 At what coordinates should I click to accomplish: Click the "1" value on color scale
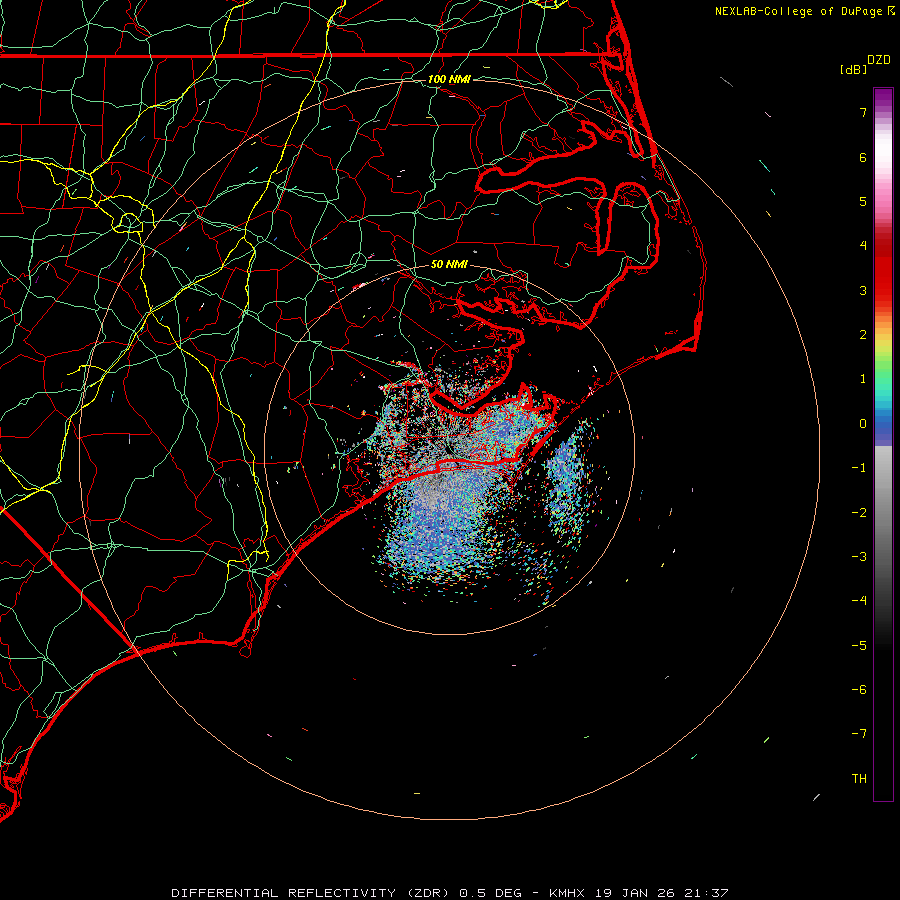[x=863, y=379]
